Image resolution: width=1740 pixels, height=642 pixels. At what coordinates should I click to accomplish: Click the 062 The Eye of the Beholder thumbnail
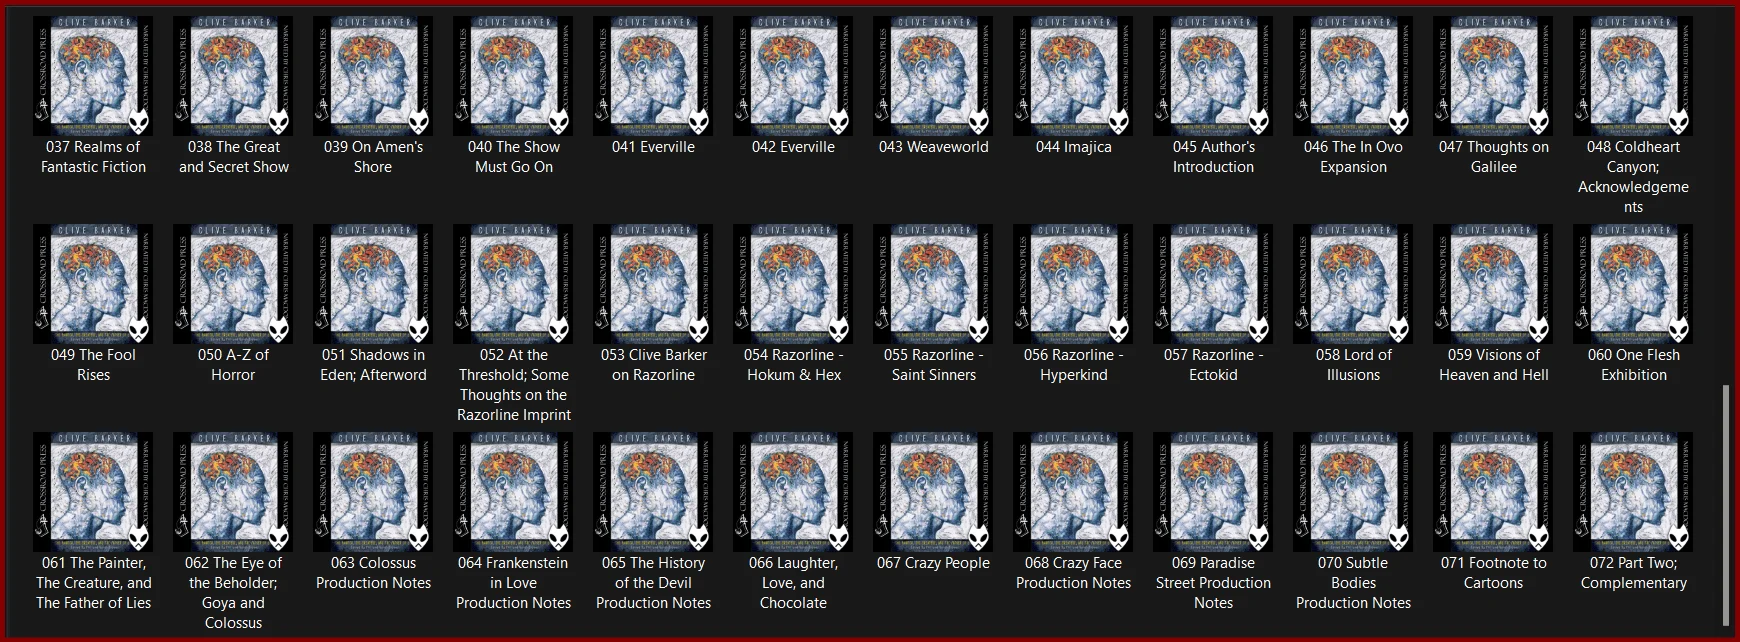233,492
